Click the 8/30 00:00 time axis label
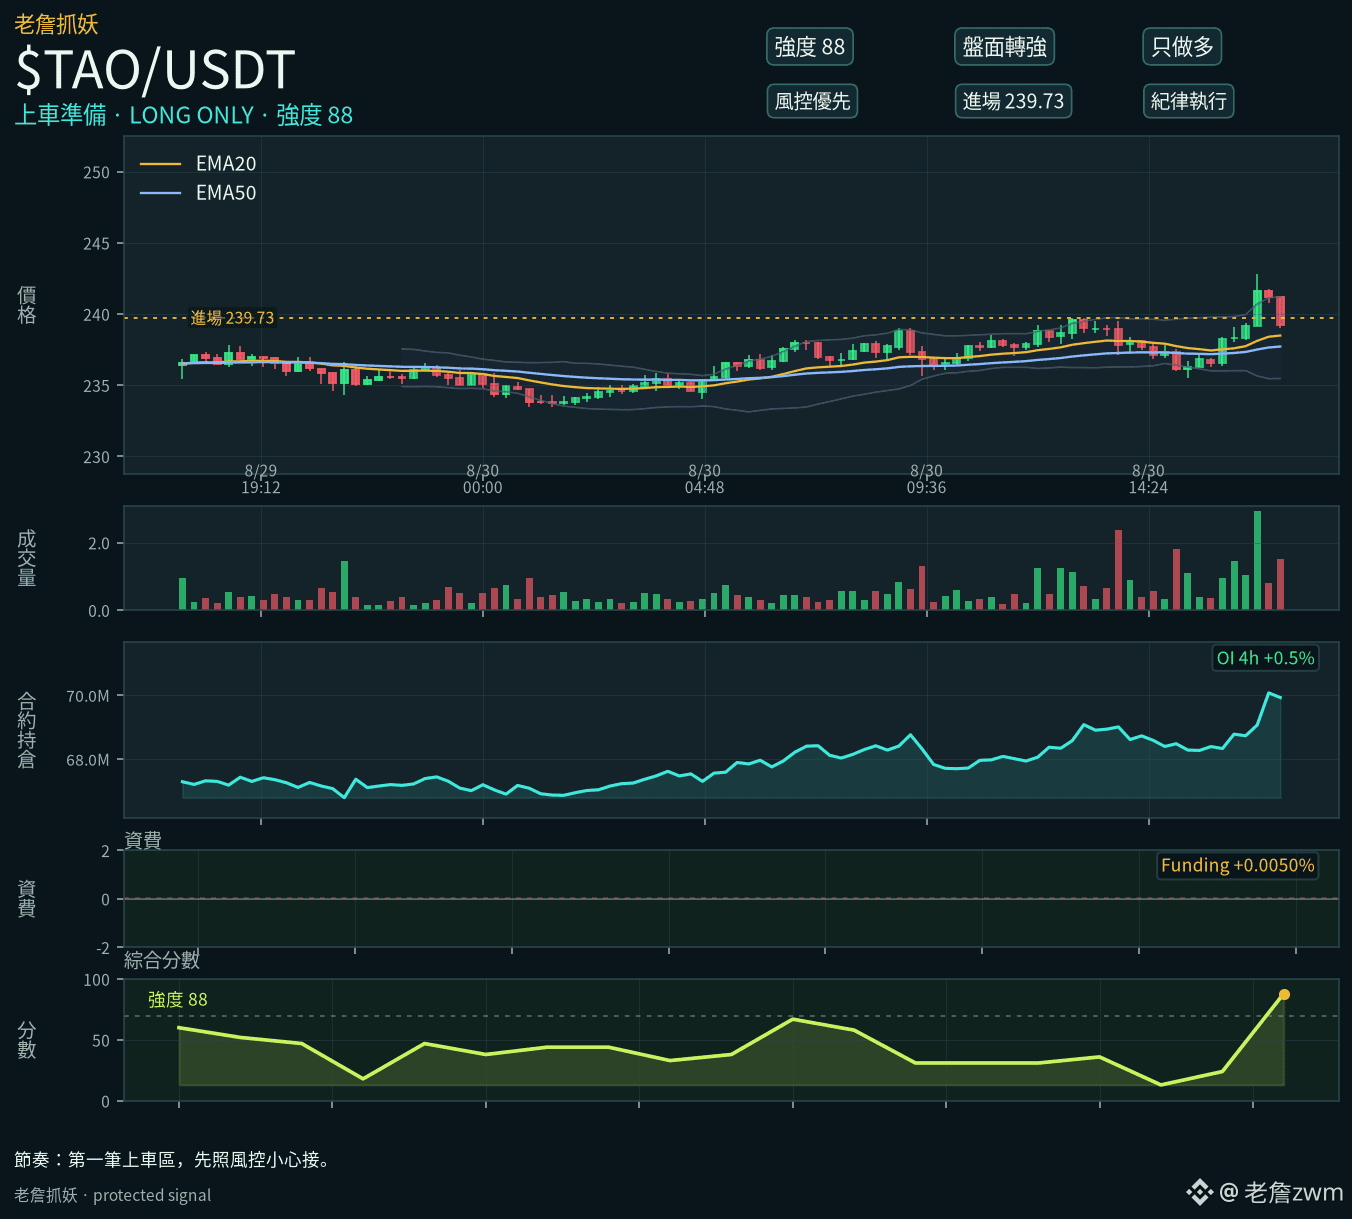1352x1219 pixels. tap(483, 479)
